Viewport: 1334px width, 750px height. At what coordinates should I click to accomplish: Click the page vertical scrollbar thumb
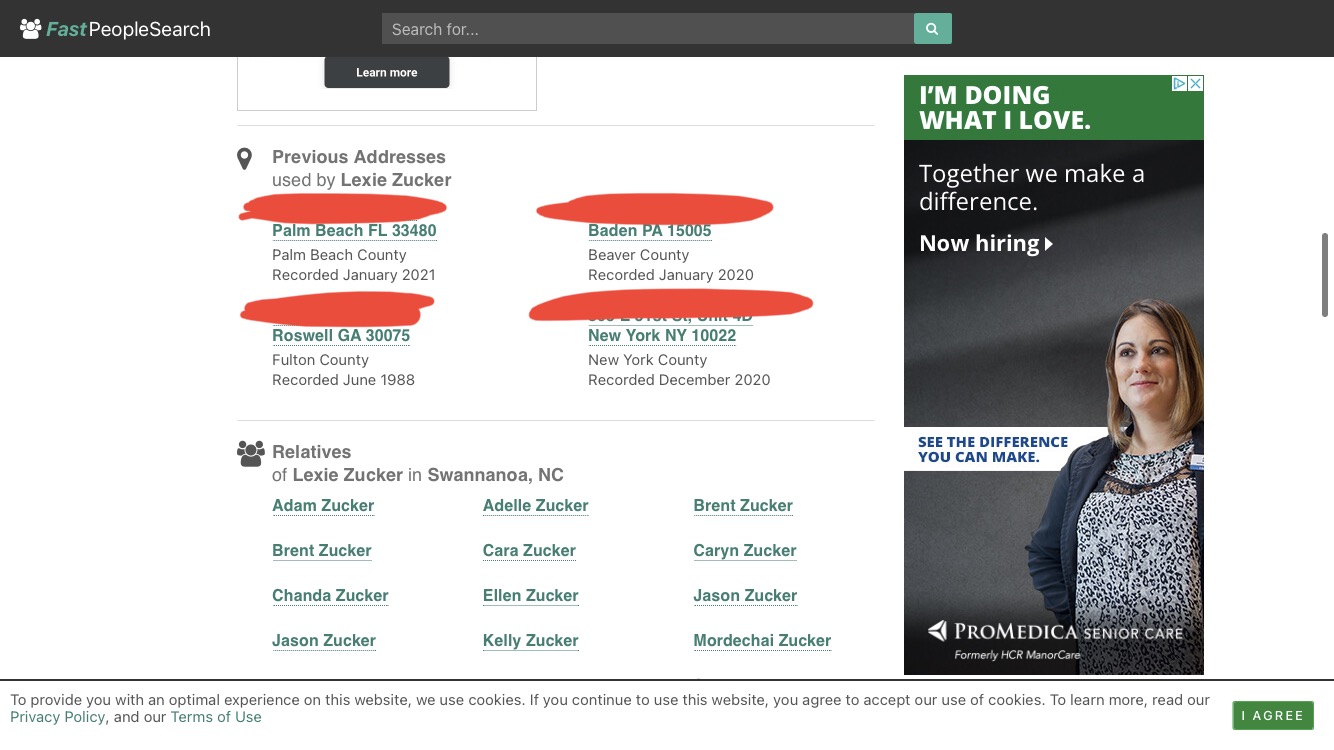click(x=1325, y=275)
